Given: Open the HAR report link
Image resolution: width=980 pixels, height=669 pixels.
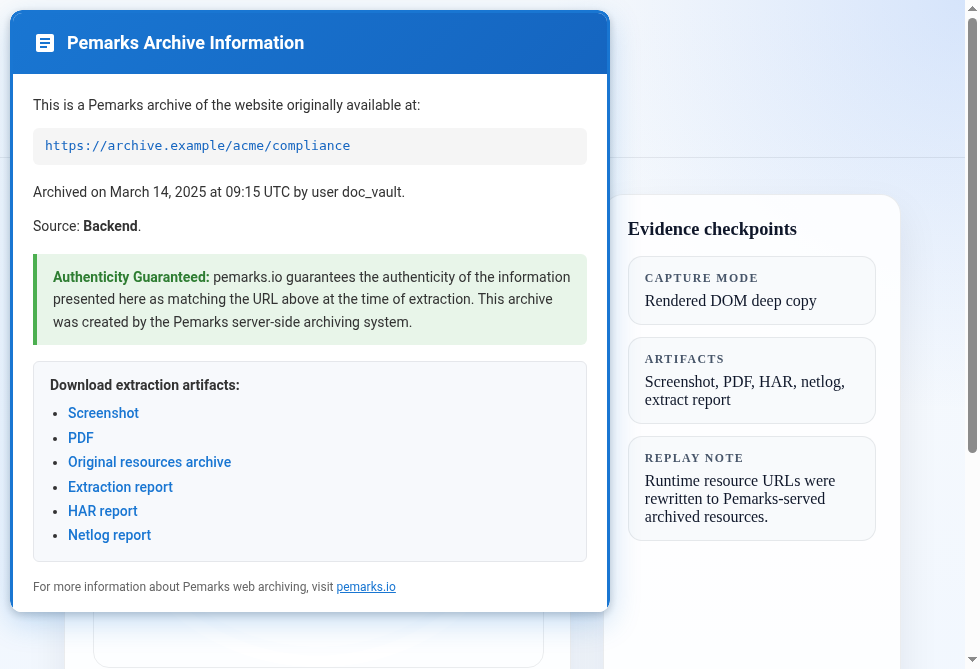Looking at the screenshot, I should tap(102, 511).
